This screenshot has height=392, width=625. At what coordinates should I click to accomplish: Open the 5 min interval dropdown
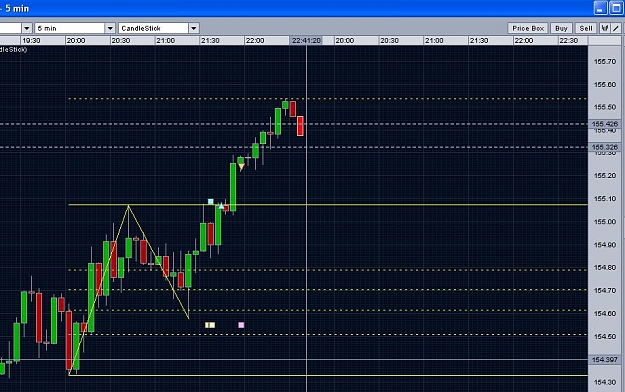pyautogui.click(x=110, y=28)
